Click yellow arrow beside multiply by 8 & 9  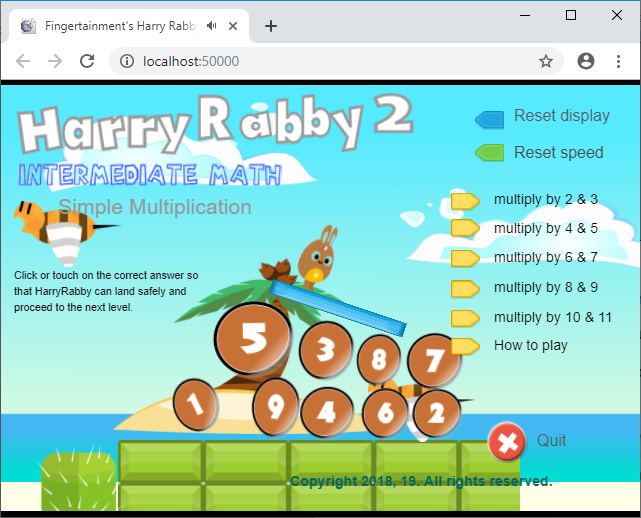[465, 289]
